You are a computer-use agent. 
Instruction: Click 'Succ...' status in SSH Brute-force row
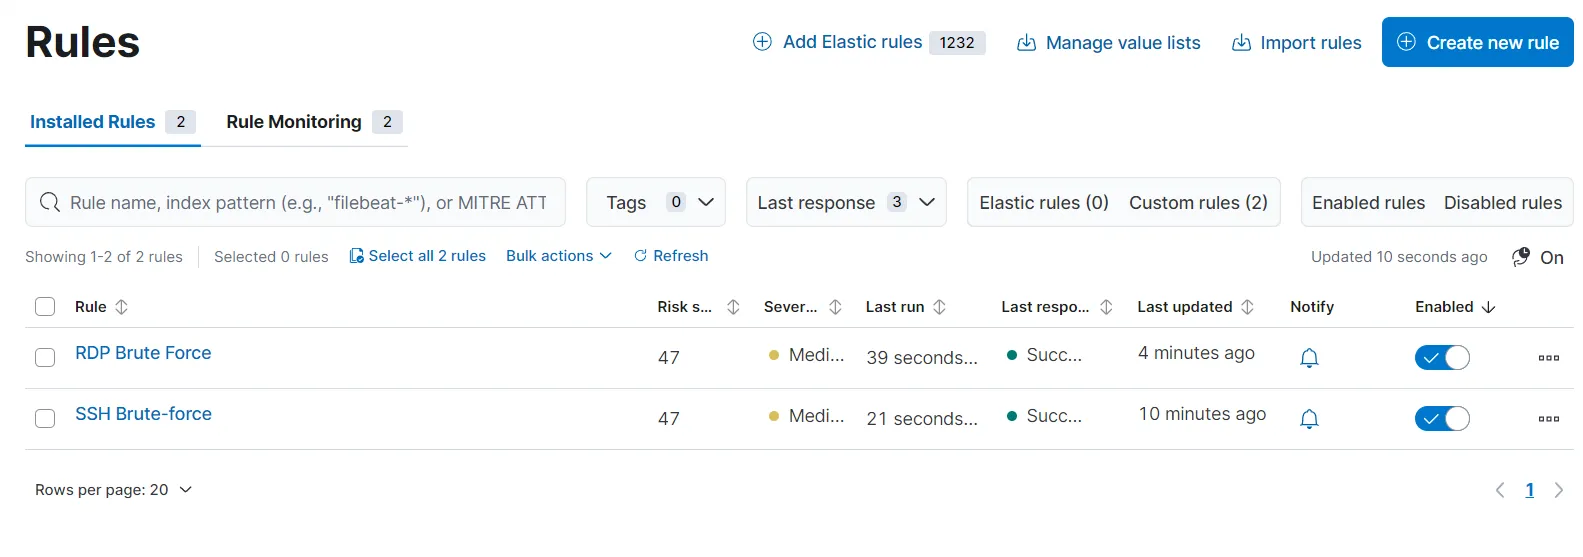coord(1054,416)
